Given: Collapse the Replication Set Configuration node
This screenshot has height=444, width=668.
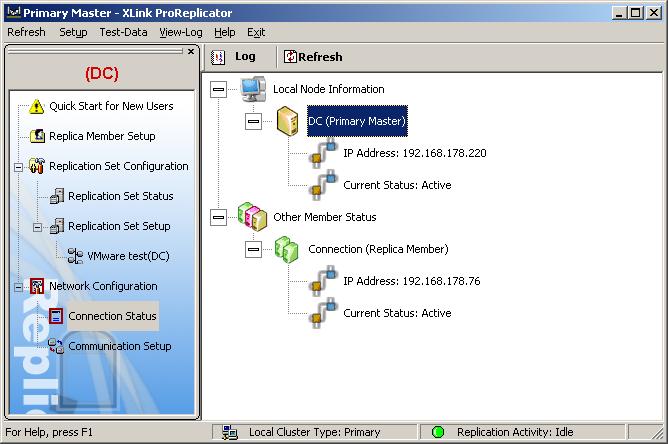Looking at the screenshot, I should tap(18, 167).
